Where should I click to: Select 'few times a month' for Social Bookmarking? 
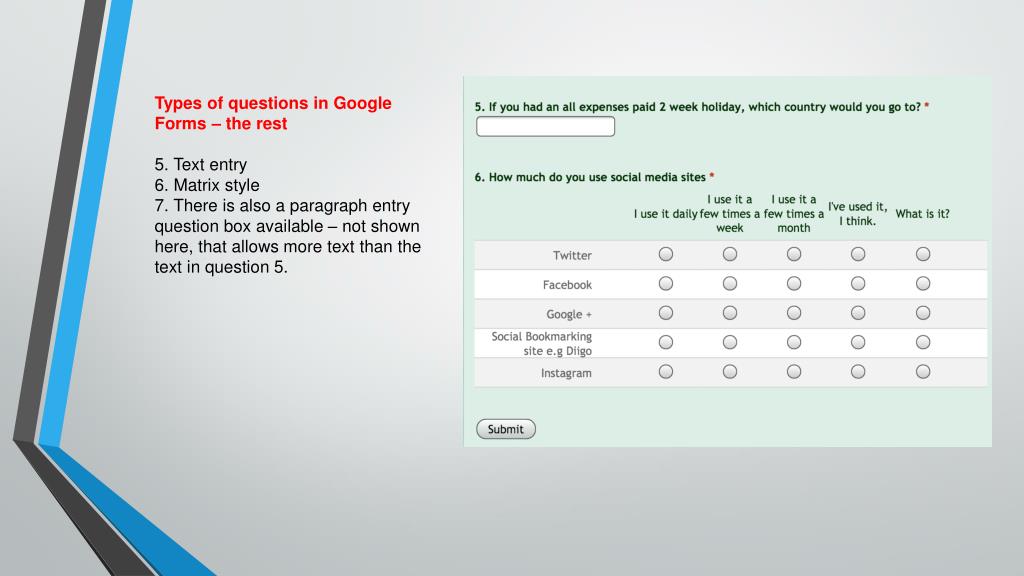[793, 342]
